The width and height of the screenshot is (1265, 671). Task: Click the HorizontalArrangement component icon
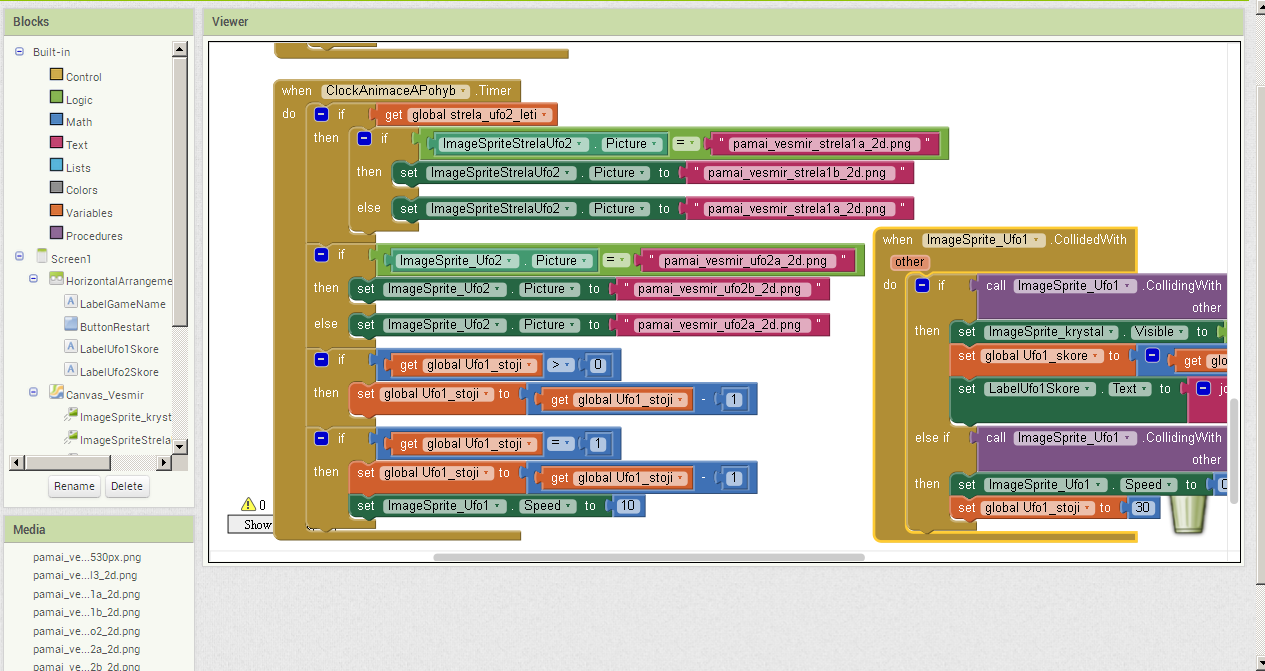click(56, 280)
